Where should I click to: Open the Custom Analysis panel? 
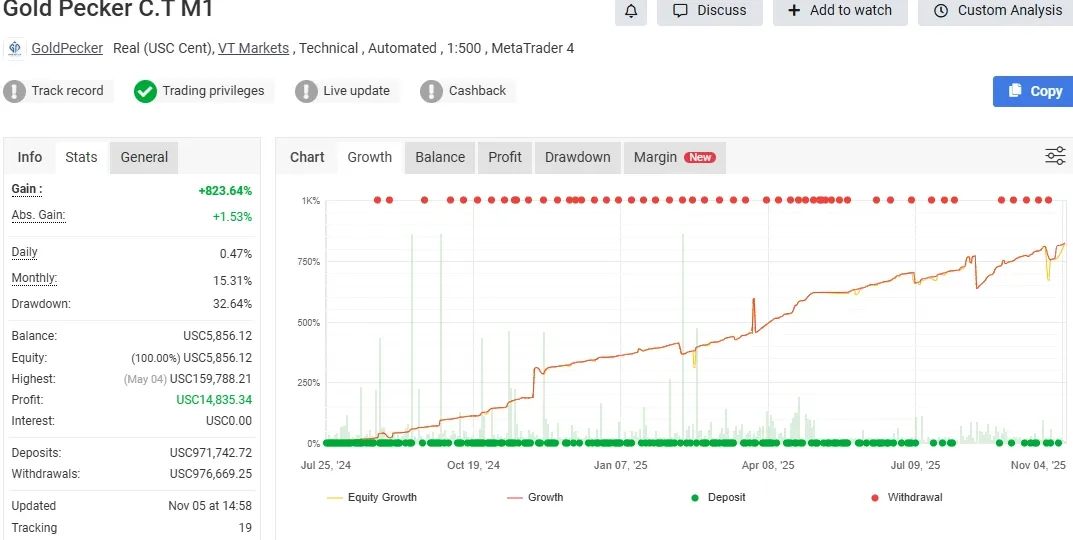[x=998, y=11]
